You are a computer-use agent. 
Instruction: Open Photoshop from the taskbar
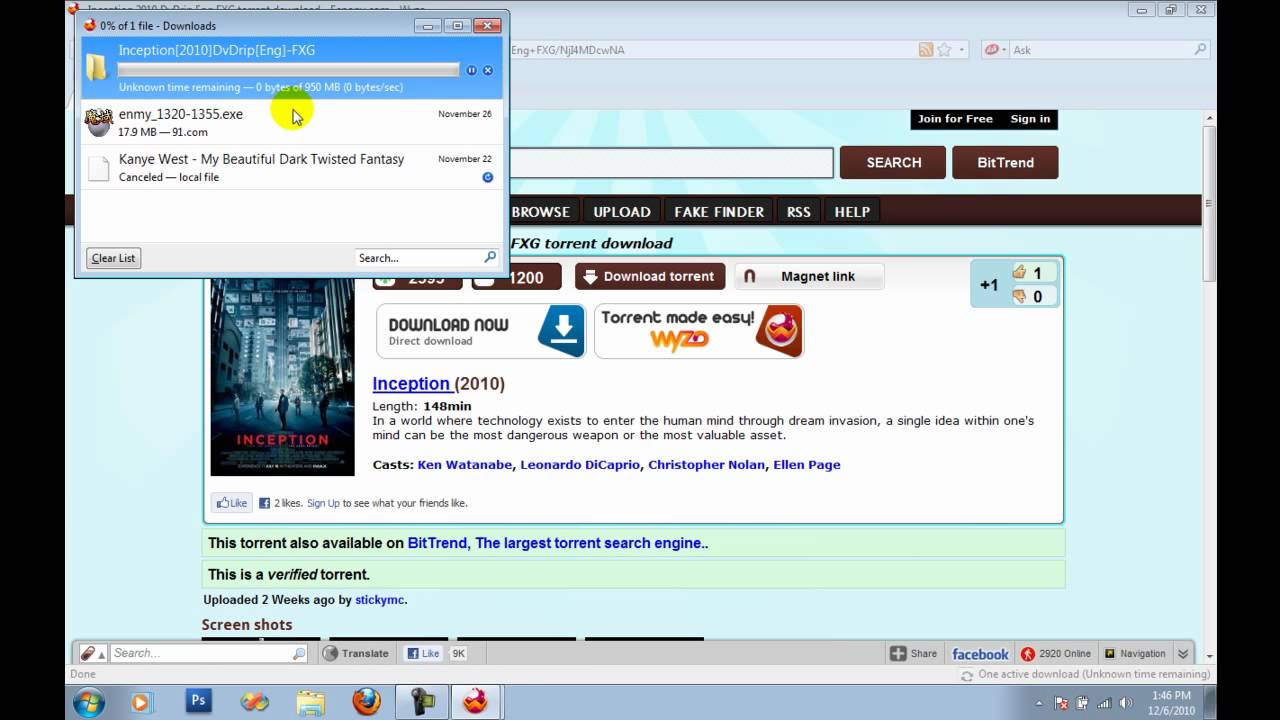click(x=199, y=701)
